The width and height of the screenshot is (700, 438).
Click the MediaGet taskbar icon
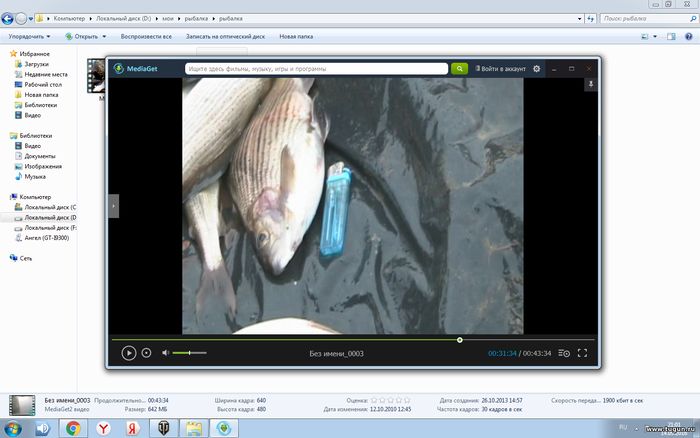pyautogui.click(x=224, y=429)
